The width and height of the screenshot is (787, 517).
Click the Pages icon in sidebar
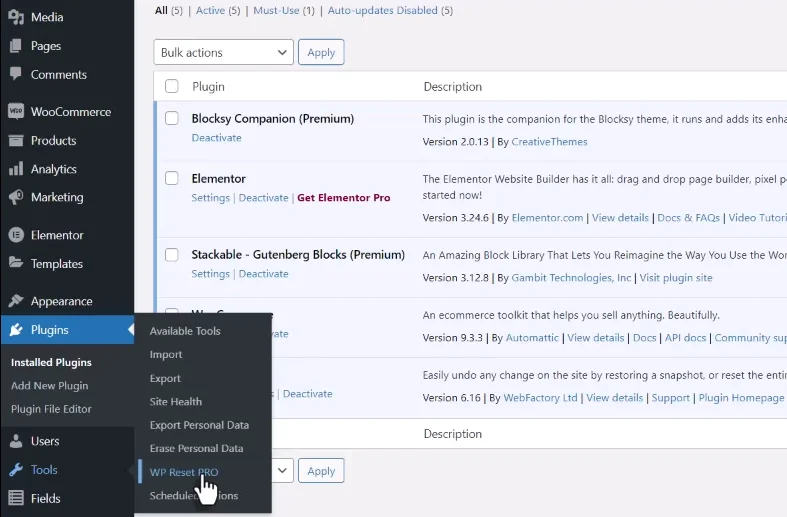coord(16,46)
